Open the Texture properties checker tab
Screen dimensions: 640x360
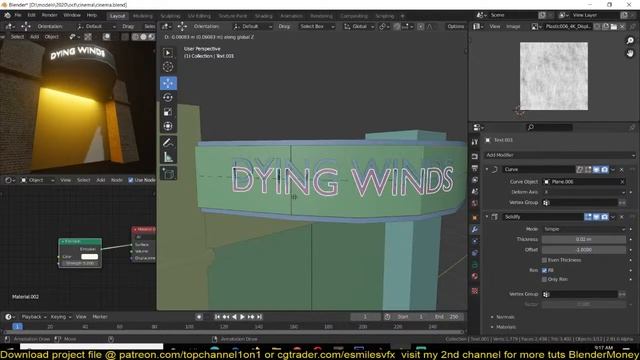(475, 291)
